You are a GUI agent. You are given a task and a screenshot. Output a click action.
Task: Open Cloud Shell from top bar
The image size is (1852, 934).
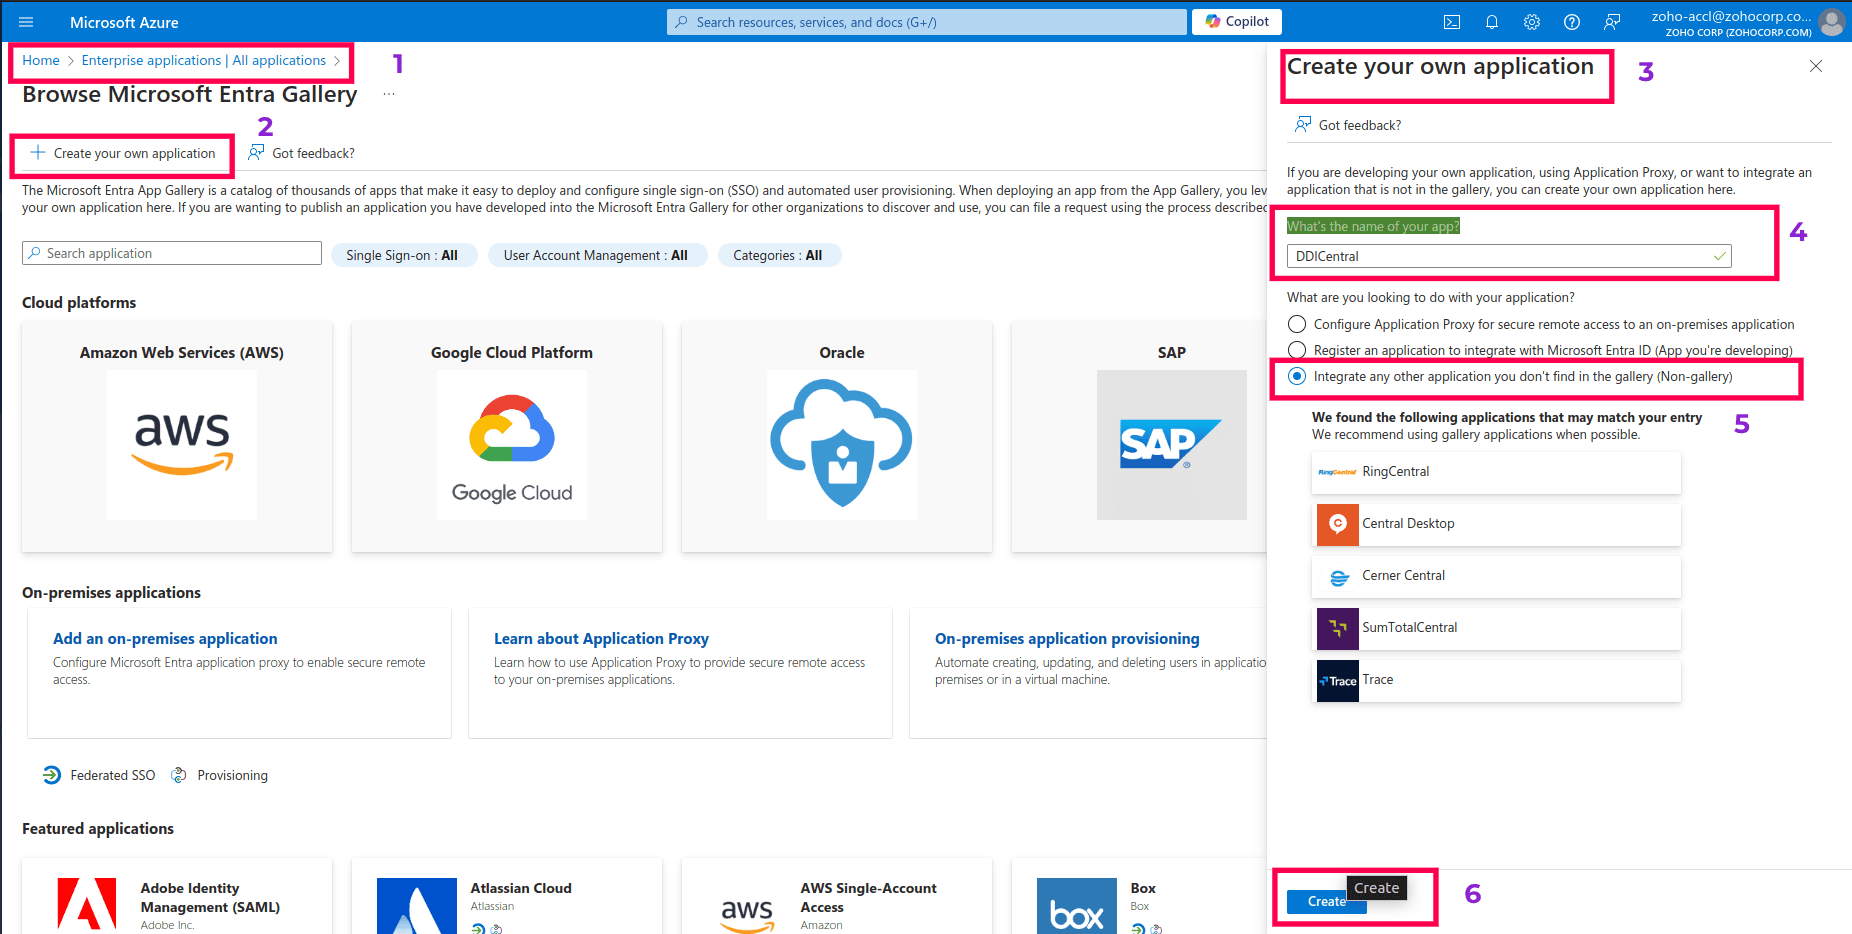pos(1452,22)
